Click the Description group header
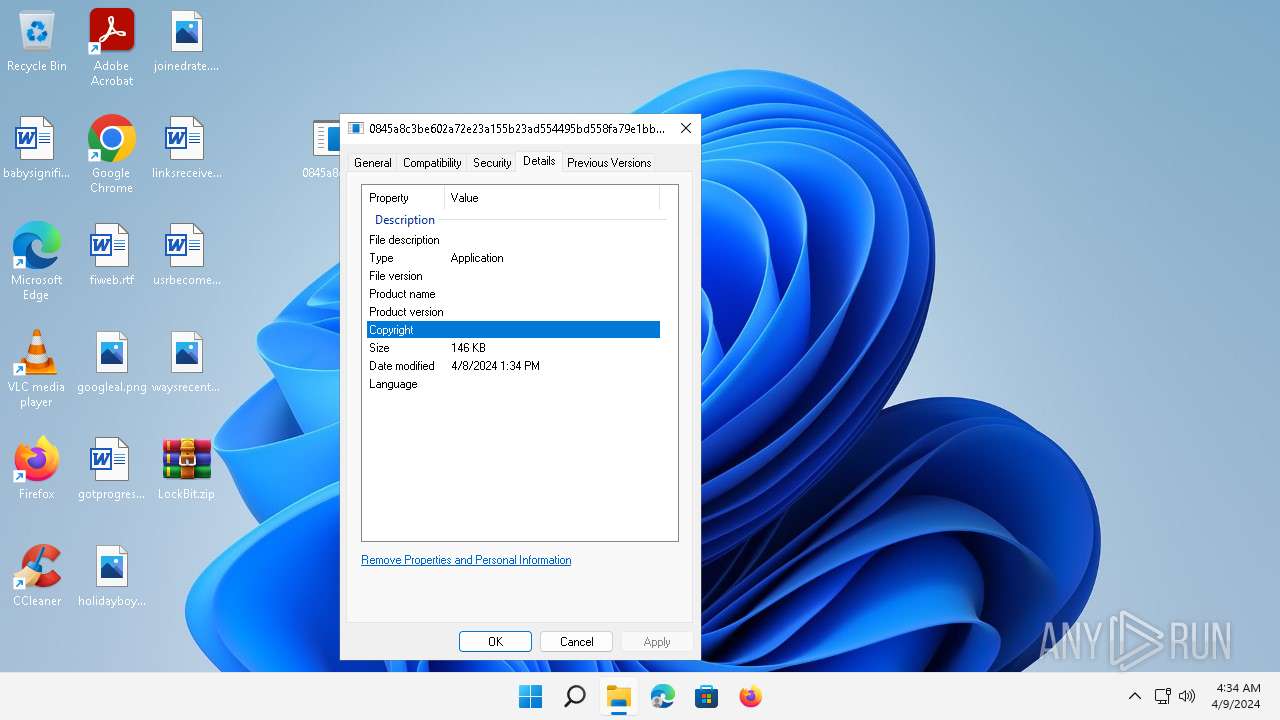 click(405, 220)
